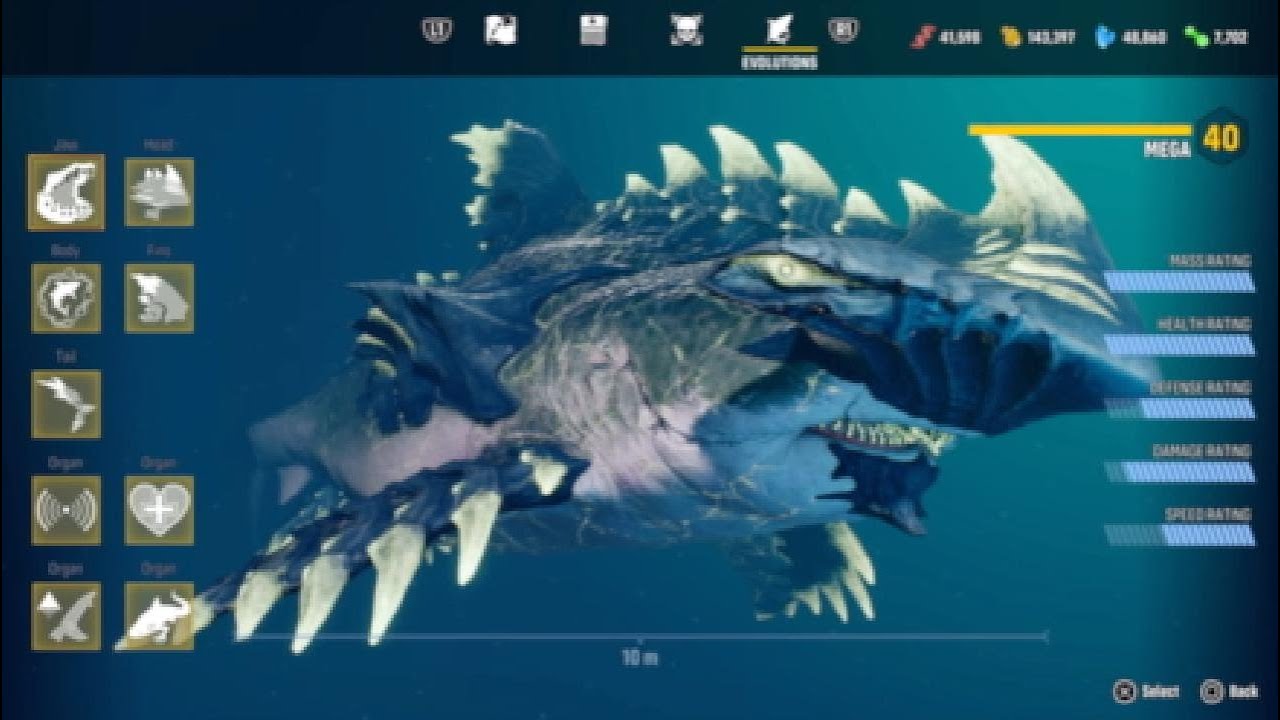Click the Damage Rating bar
This screenshot has height=720, width=1280.
pyautogui.click(x=1179, y=472)
